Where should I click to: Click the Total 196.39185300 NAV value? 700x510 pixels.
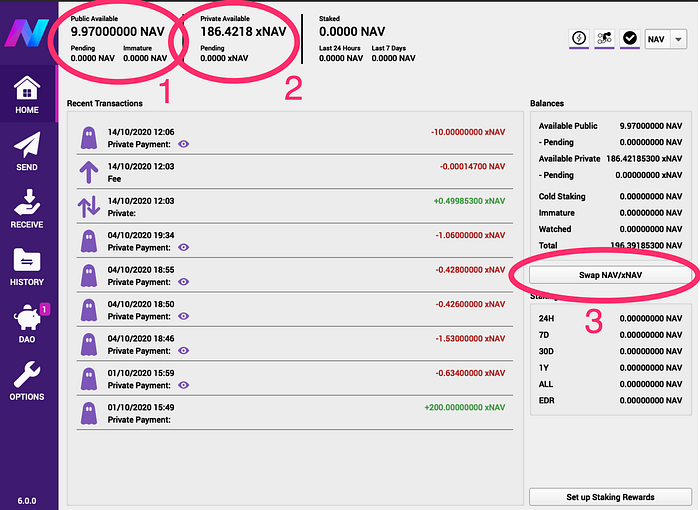[646, 245]
